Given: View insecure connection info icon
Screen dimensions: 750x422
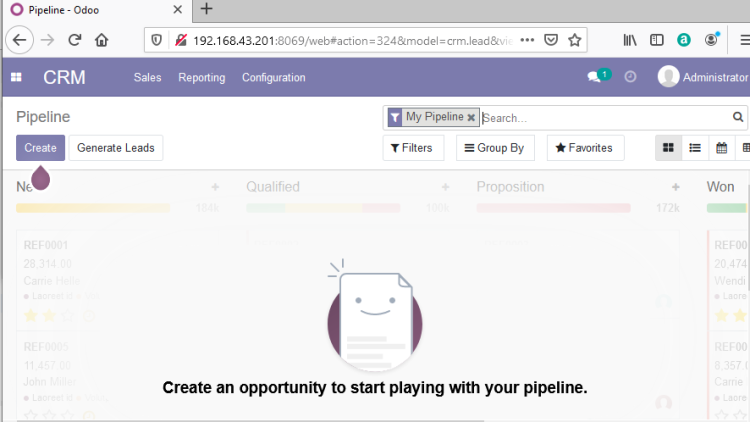Looking at the screenshot, I should [x=181, y=40].
